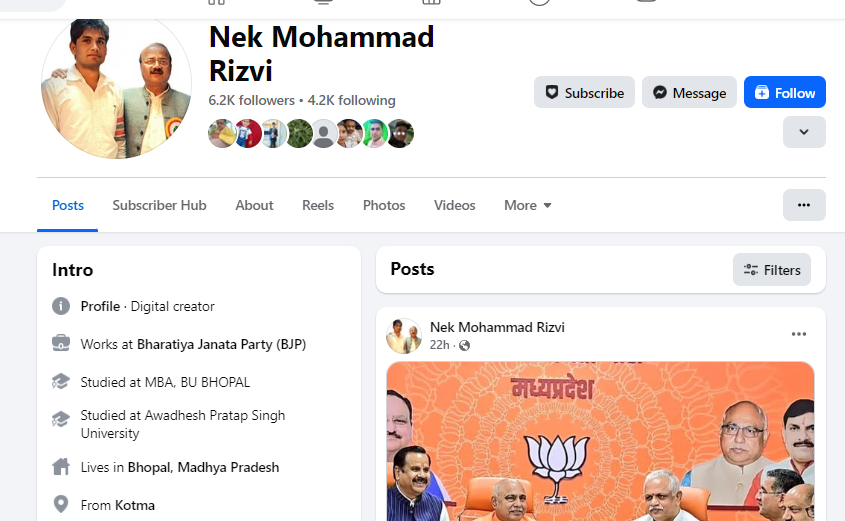845x521 pixels.
Task: Open the More tab dropdown
Action: [528, 205]
